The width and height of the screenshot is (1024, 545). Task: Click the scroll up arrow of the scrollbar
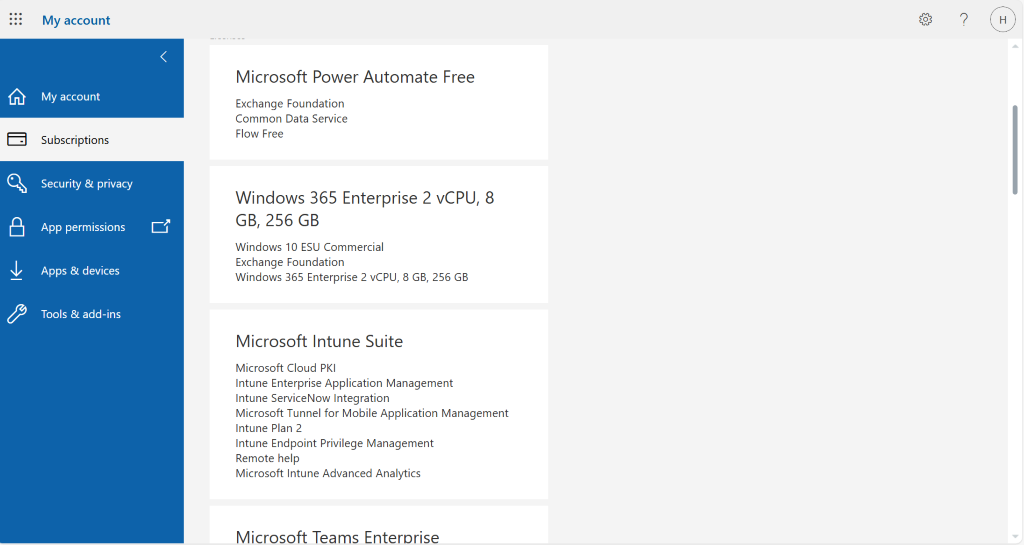pyautogui.click(x=1014, y=46)
